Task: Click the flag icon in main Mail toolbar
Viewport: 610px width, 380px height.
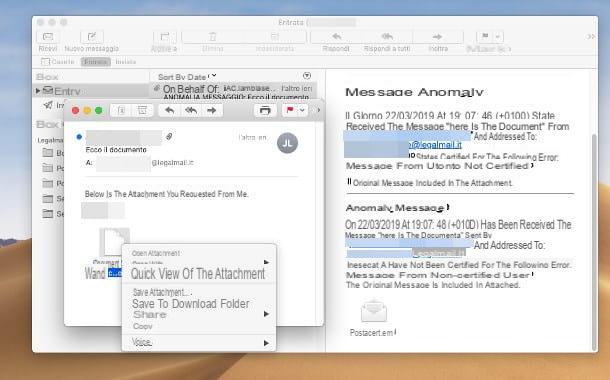Action: click(485, 37)
